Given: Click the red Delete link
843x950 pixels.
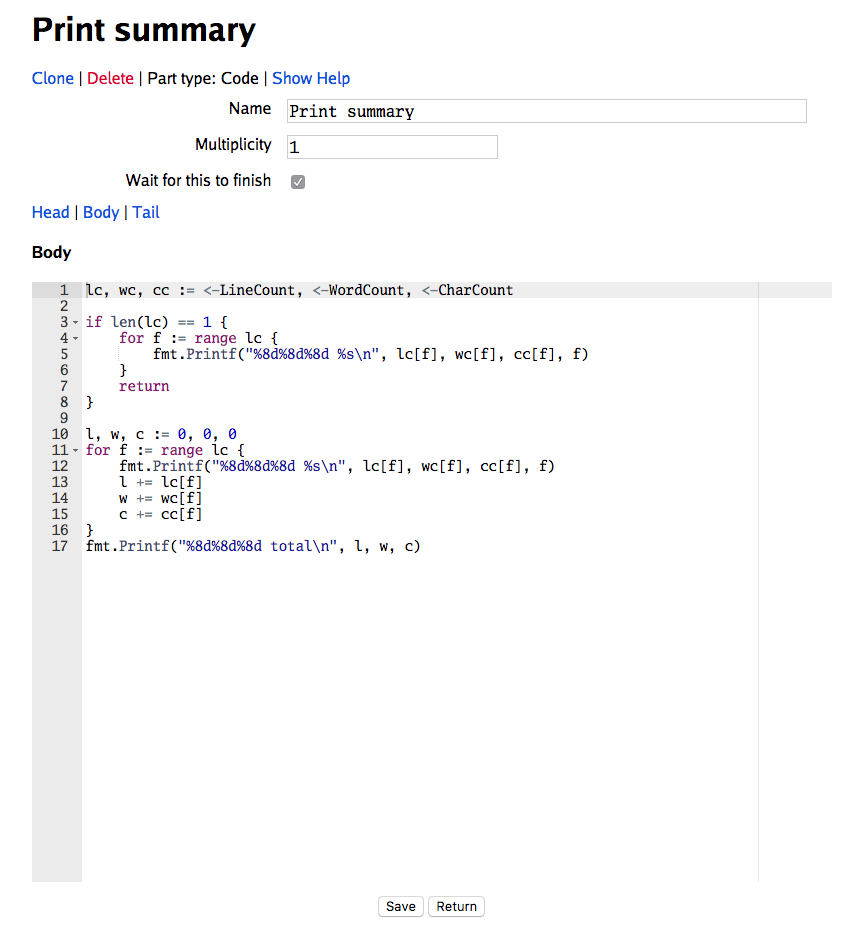Looking at the screenshot, I should (x=110, y=78).
